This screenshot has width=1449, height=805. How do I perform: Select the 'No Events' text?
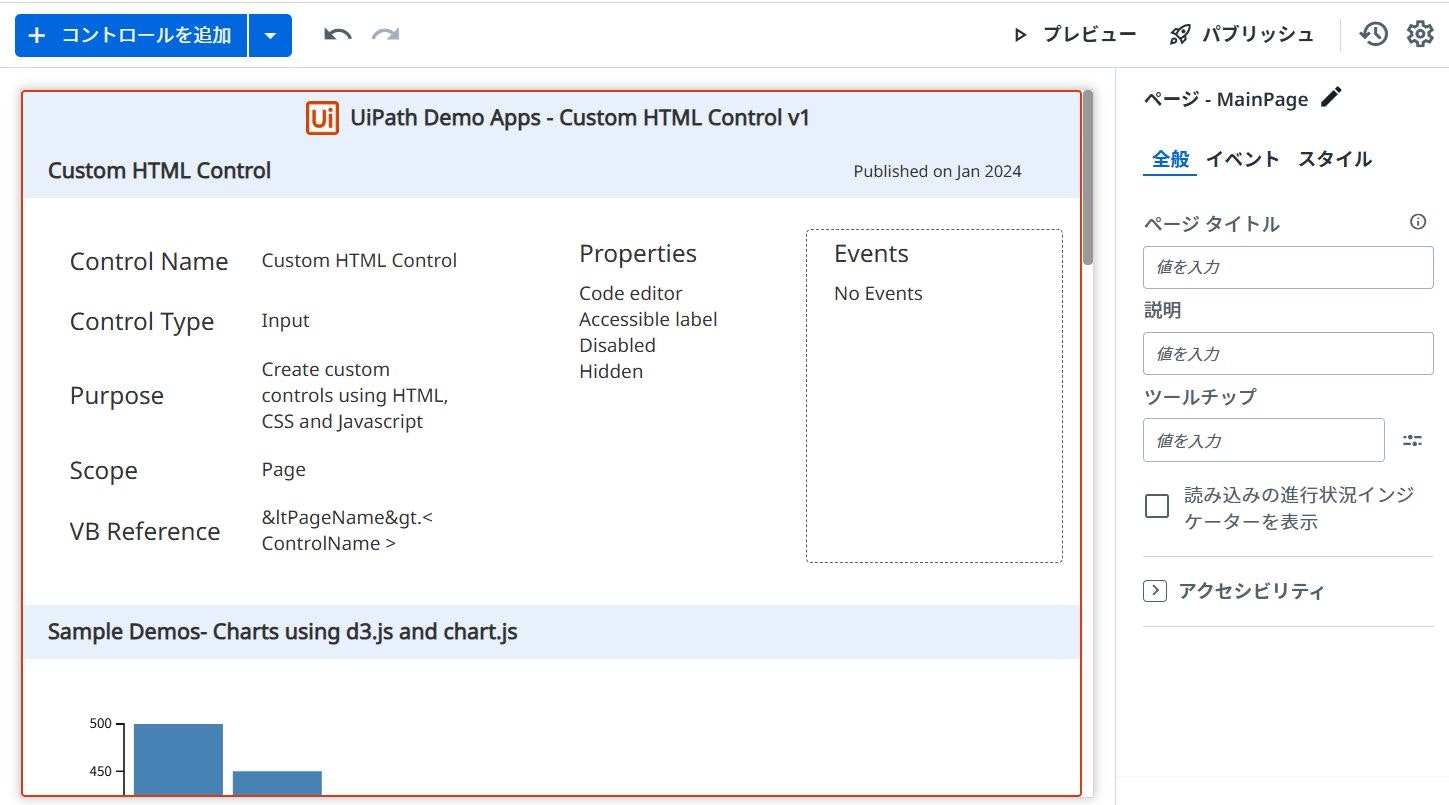878,294
